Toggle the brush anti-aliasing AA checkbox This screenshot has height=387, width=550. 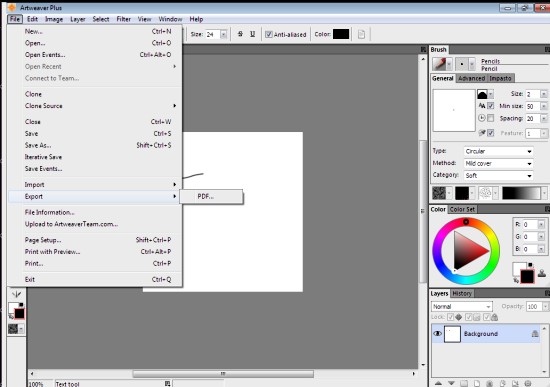[x=491, y=106]
